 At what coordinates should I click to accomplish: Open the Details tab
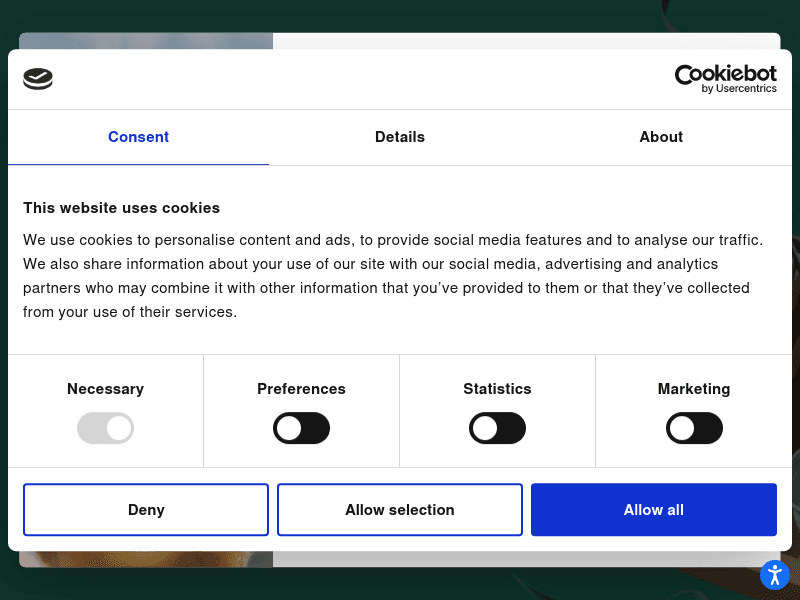point(400,137)
